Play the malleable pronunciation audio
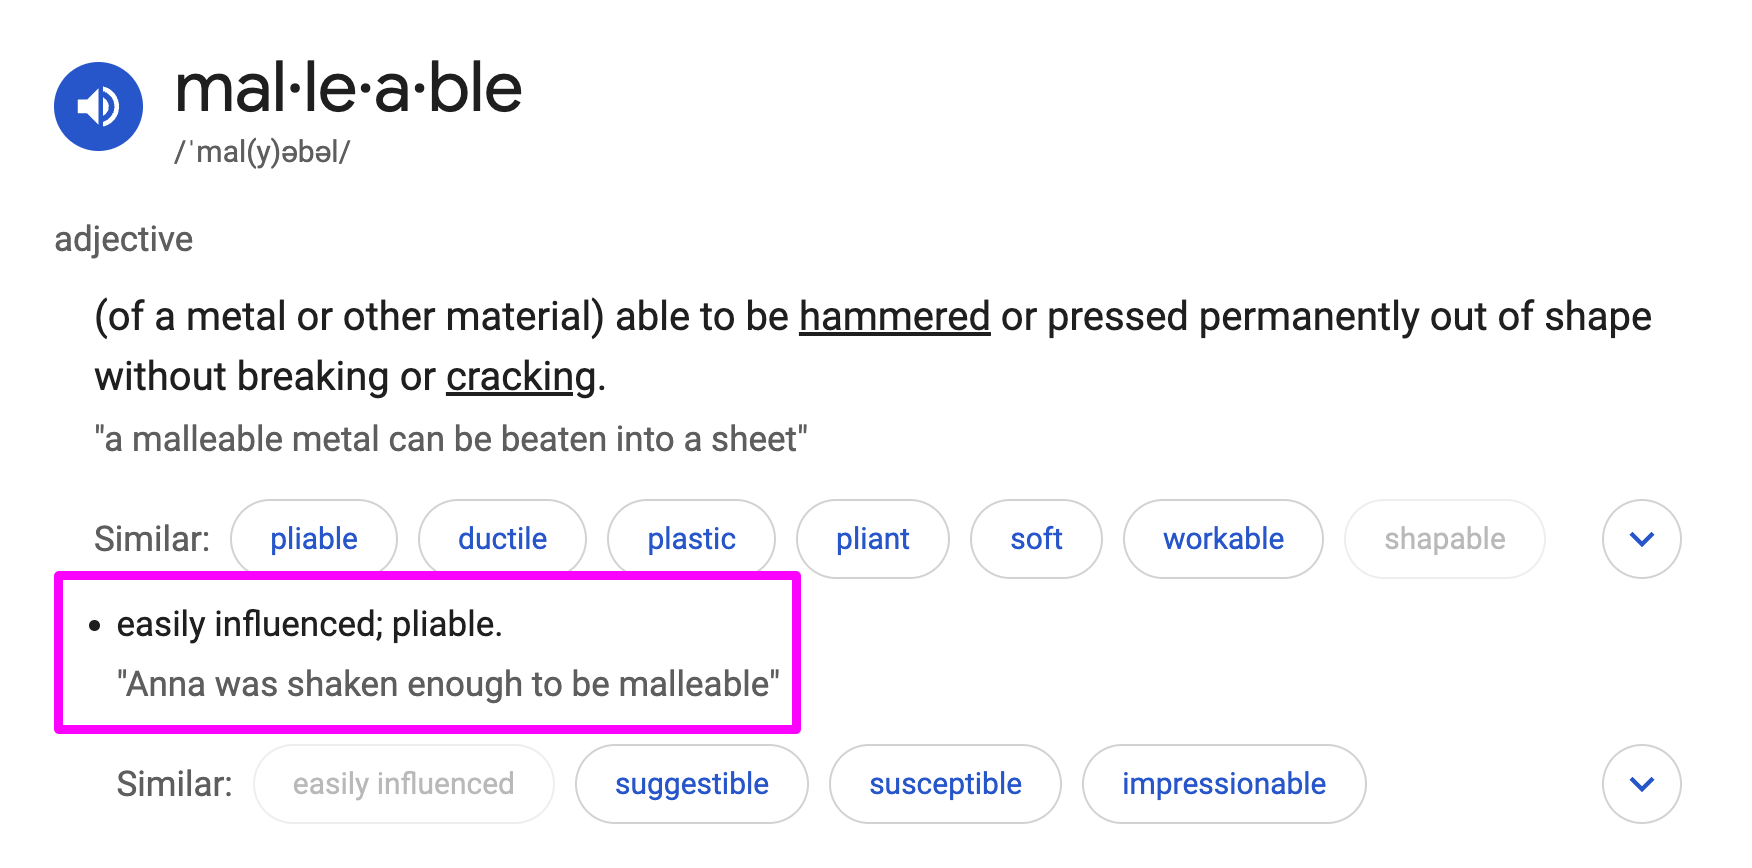Image resolution: width=1752 pixels, height=868 pixels. (98, 106)
